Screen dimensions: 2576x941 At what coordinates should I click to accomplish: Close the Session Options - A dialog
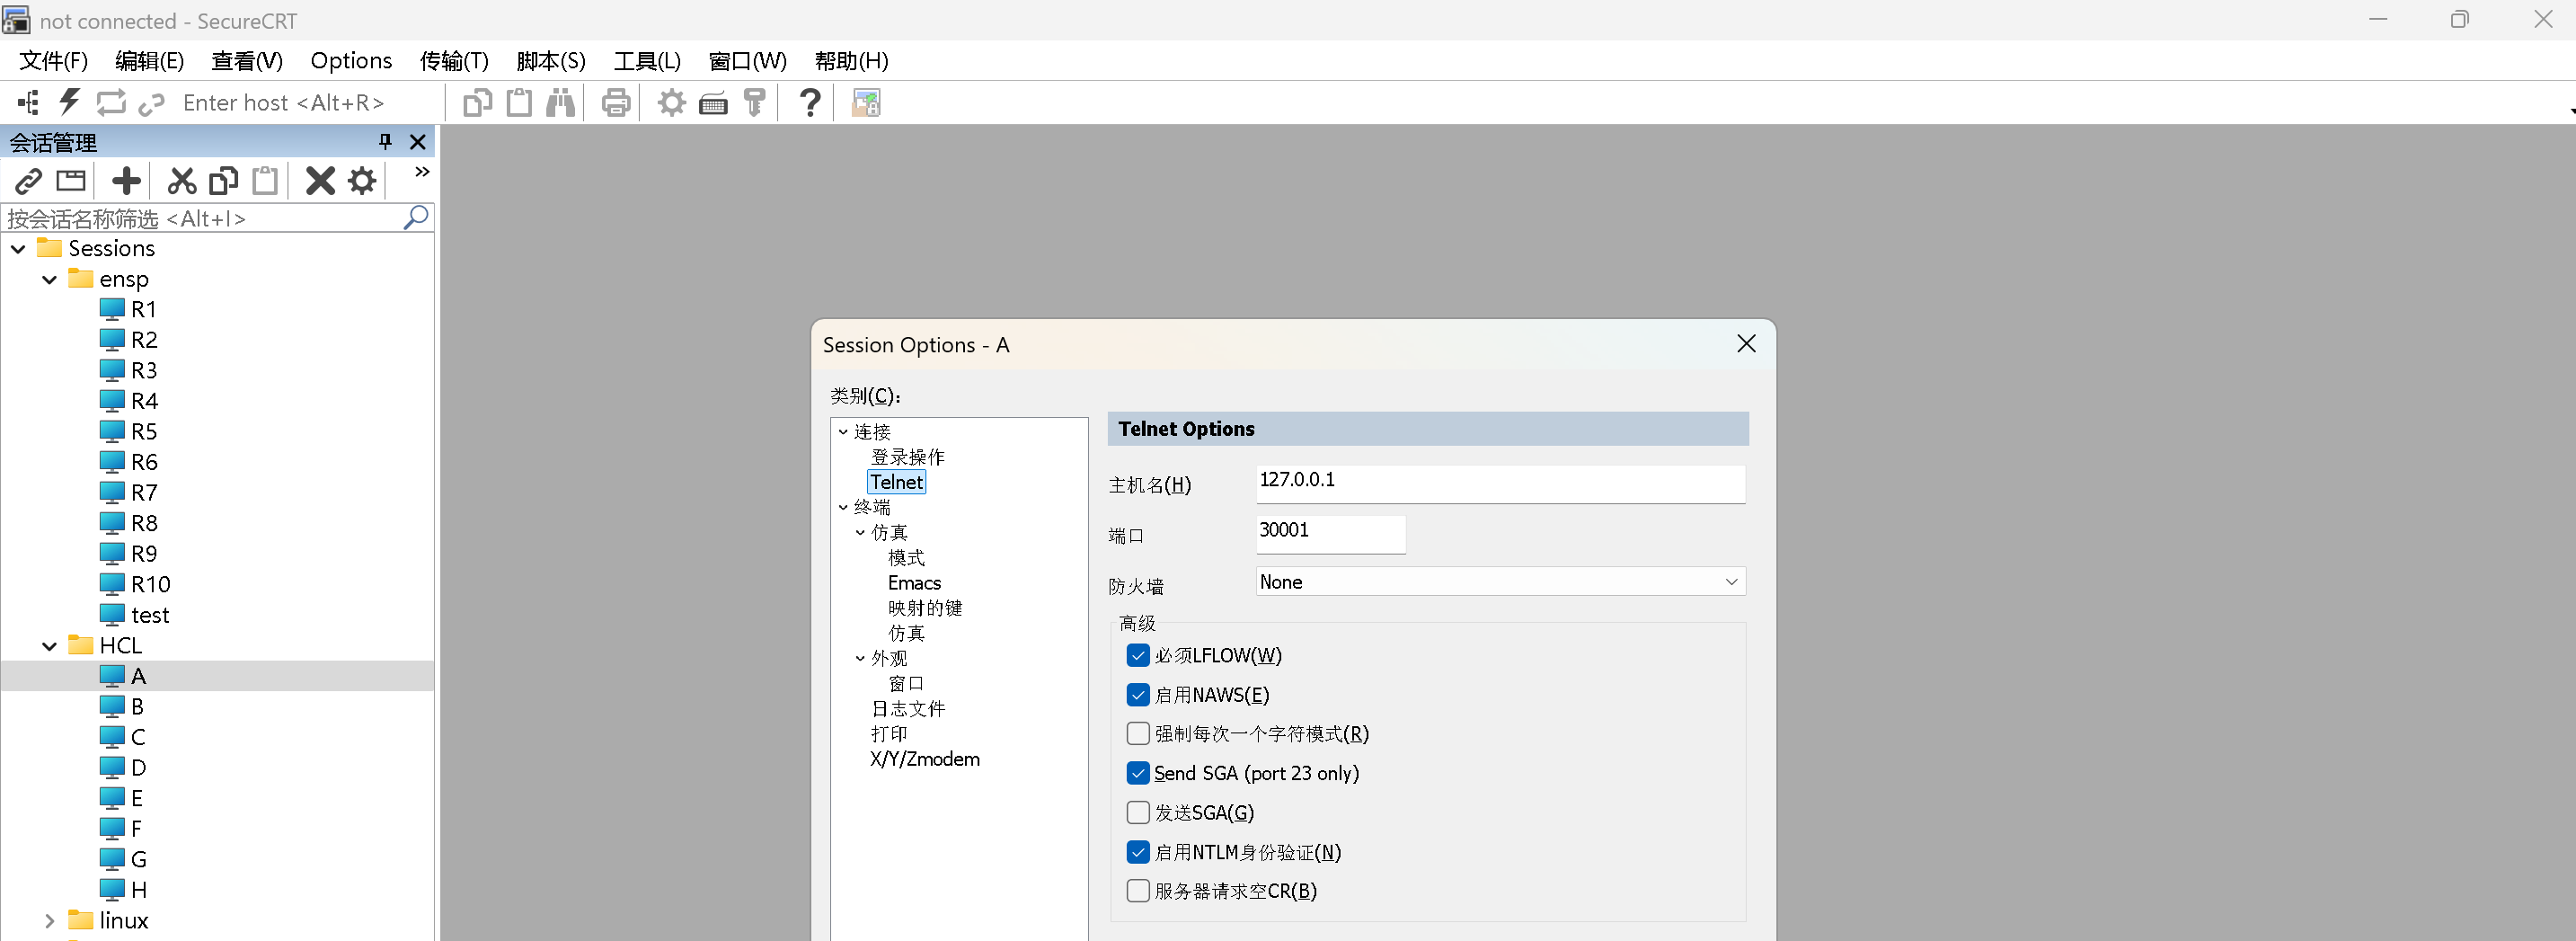point(1746,344)
